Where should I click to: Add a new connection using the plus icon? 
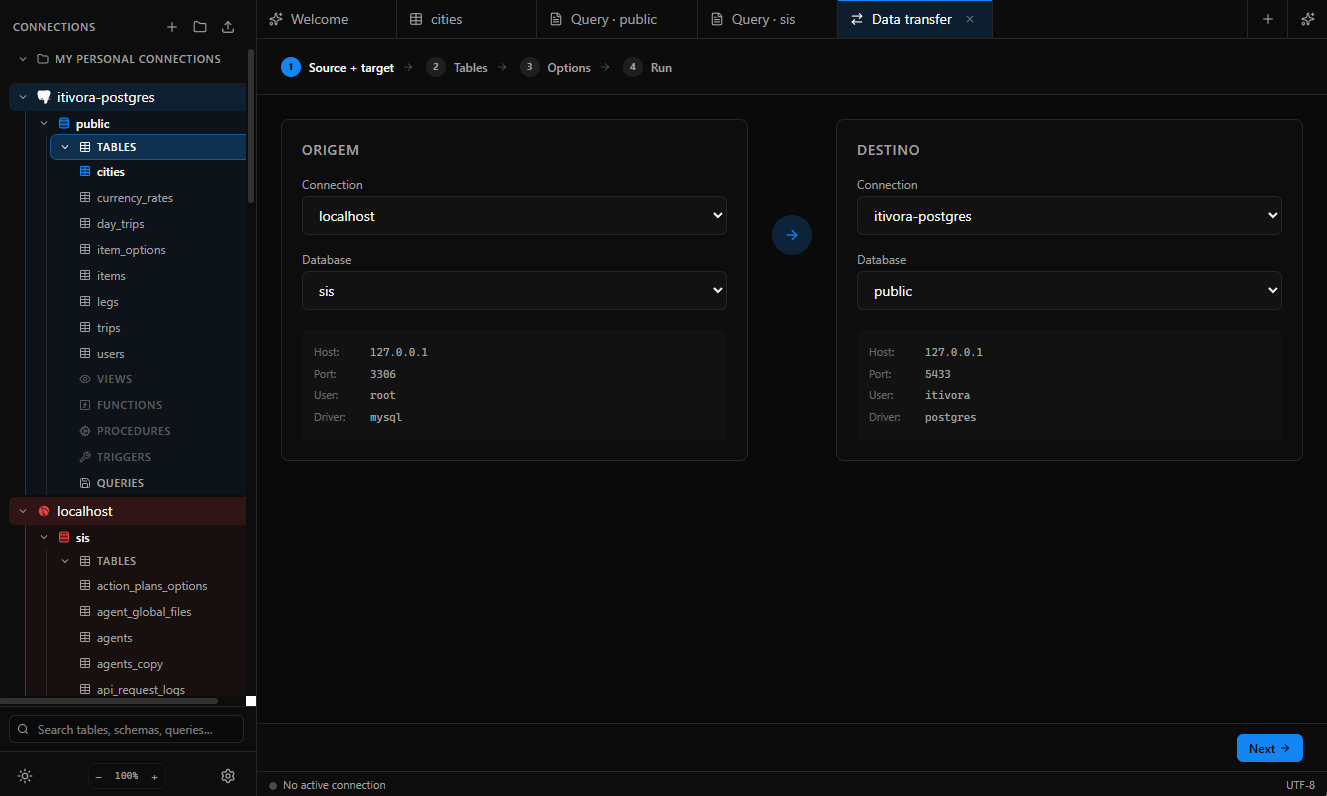coord(171,27)
